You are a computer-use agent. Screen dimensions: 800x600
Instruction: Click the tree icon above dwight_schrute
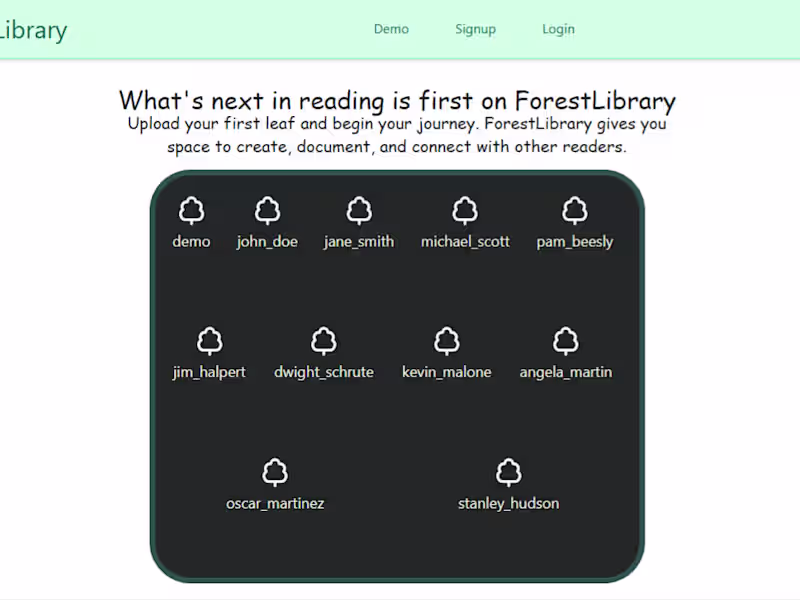pos(324,342)
